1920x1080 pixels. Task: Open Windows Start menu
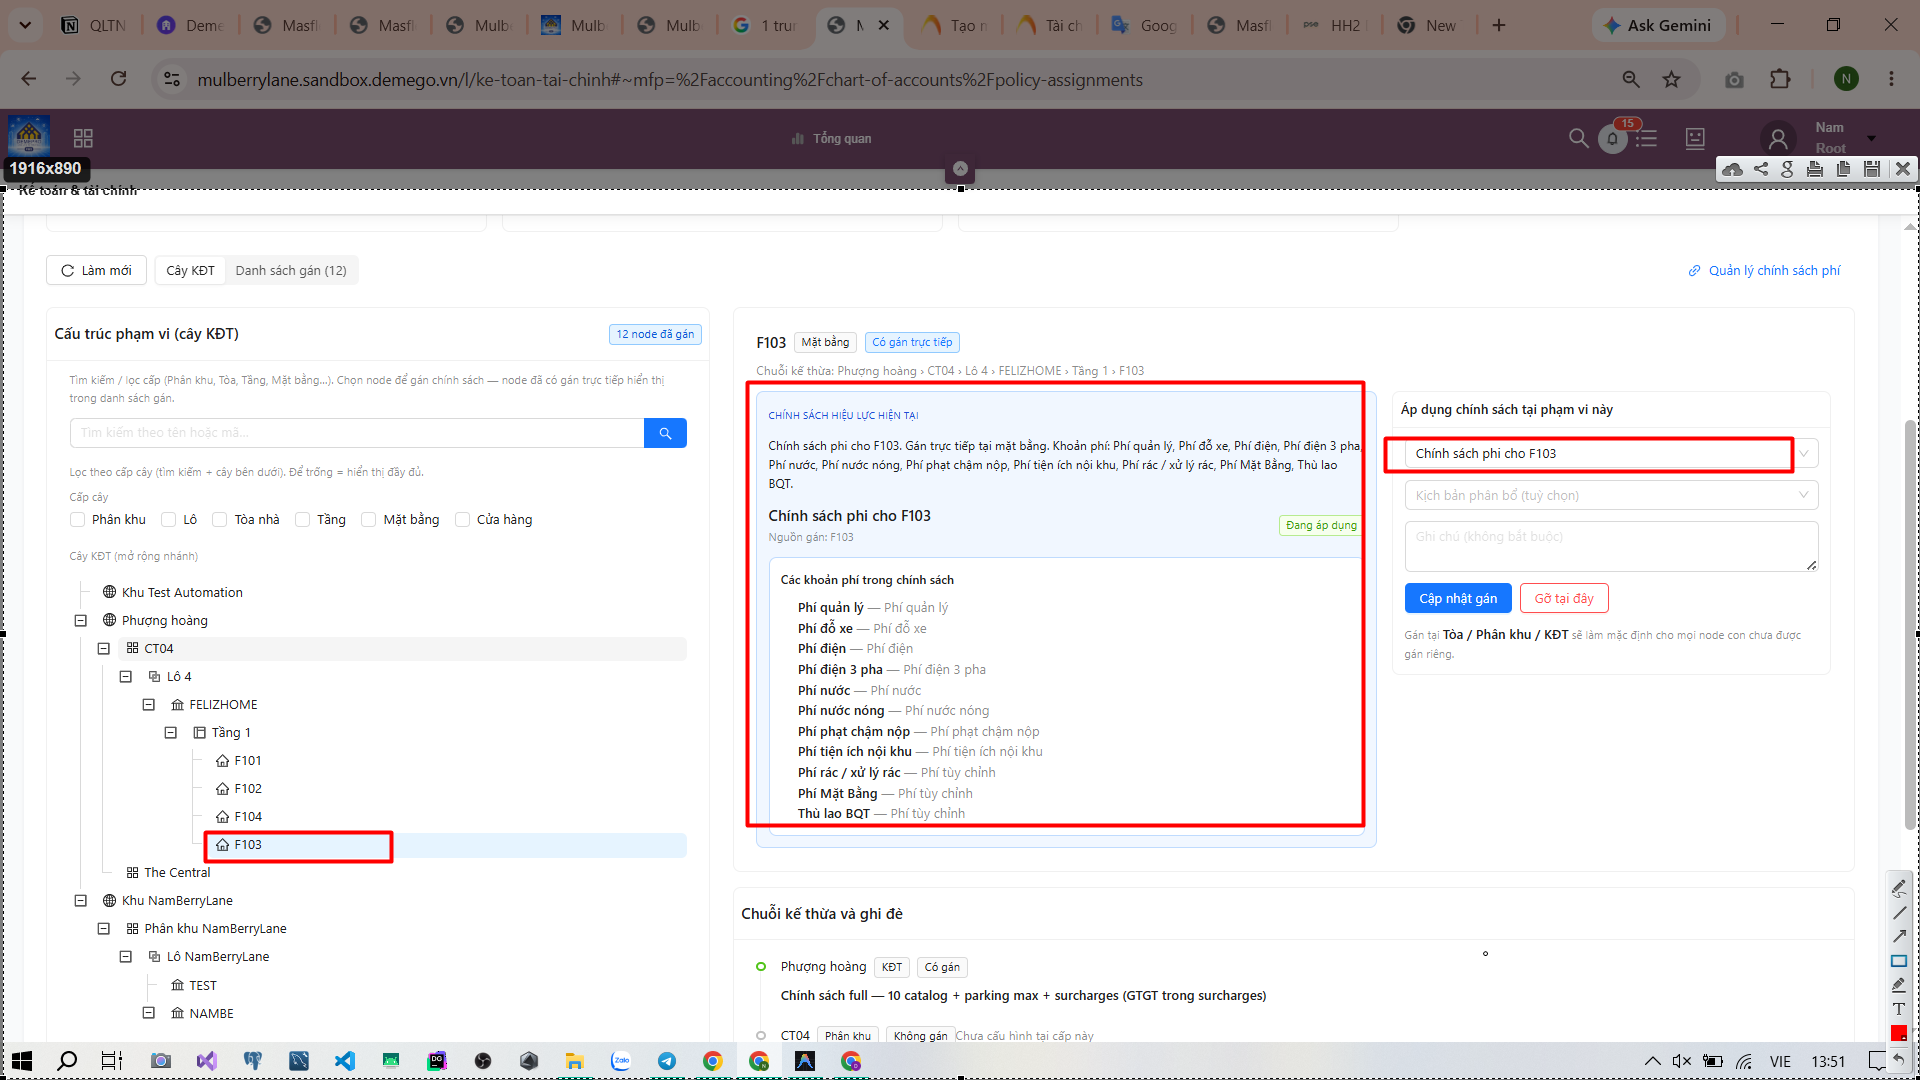coord(22,1061)
